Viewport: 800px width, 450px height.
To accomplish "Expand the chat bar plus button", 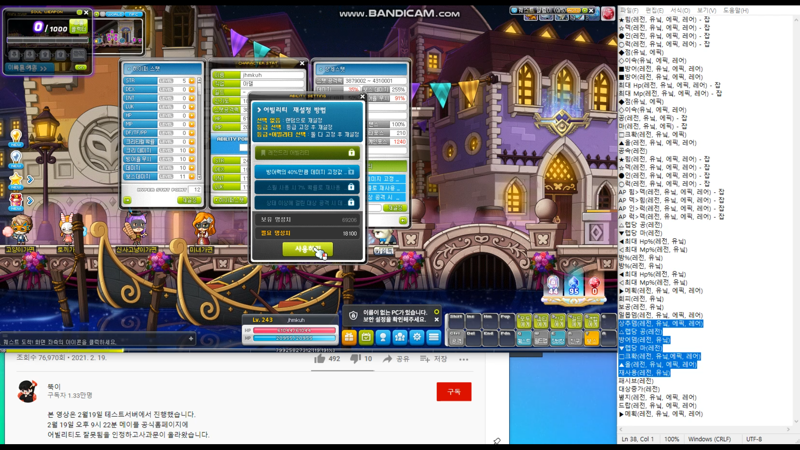I will (191, 338).
